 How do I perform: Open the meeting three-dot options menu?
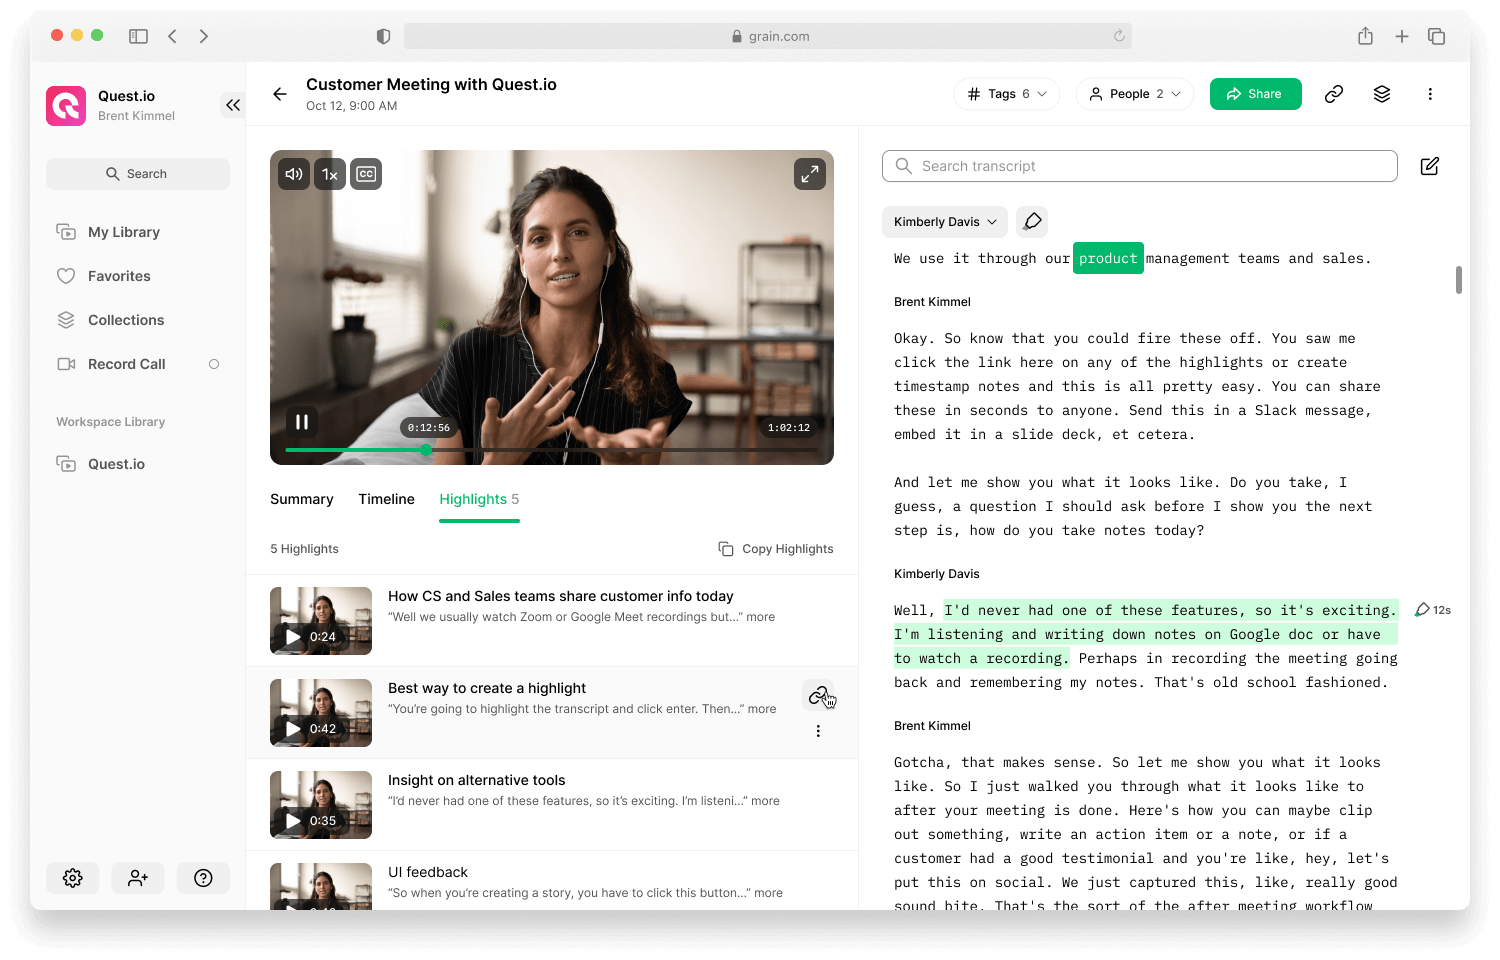click(1430, 94)
